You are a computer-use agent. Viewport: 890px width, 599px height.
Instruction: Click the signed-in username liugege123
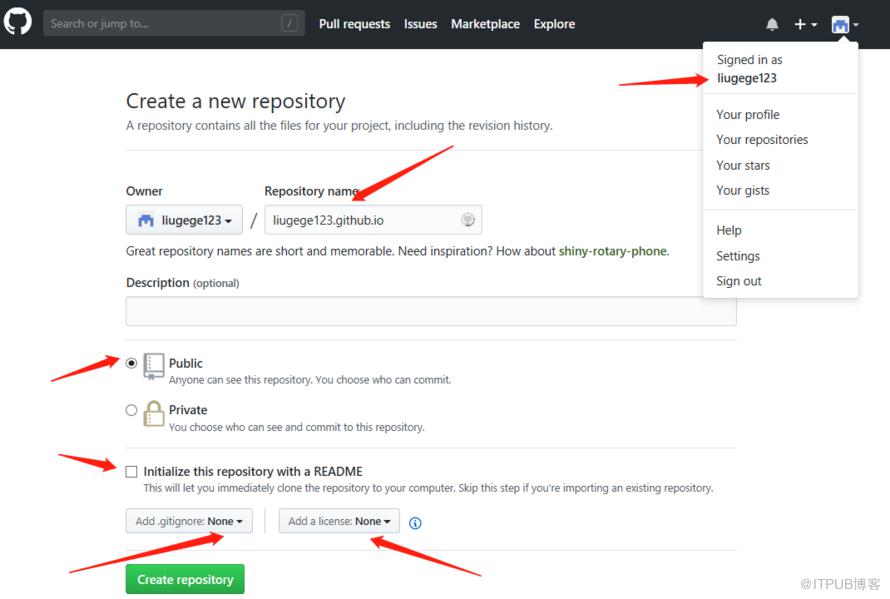746,78
